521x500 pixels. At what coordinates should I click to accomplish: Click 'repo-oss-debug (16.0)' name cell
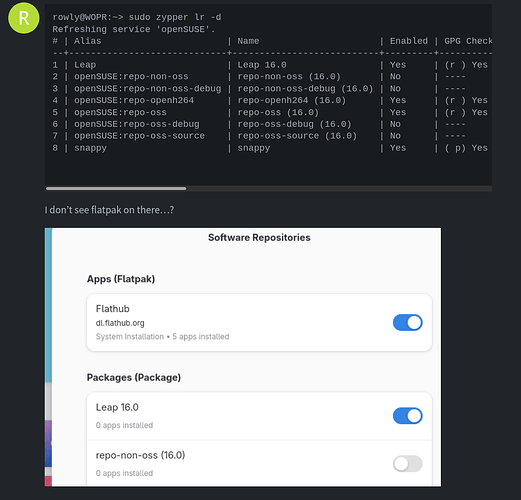click(x=294, y=124)
